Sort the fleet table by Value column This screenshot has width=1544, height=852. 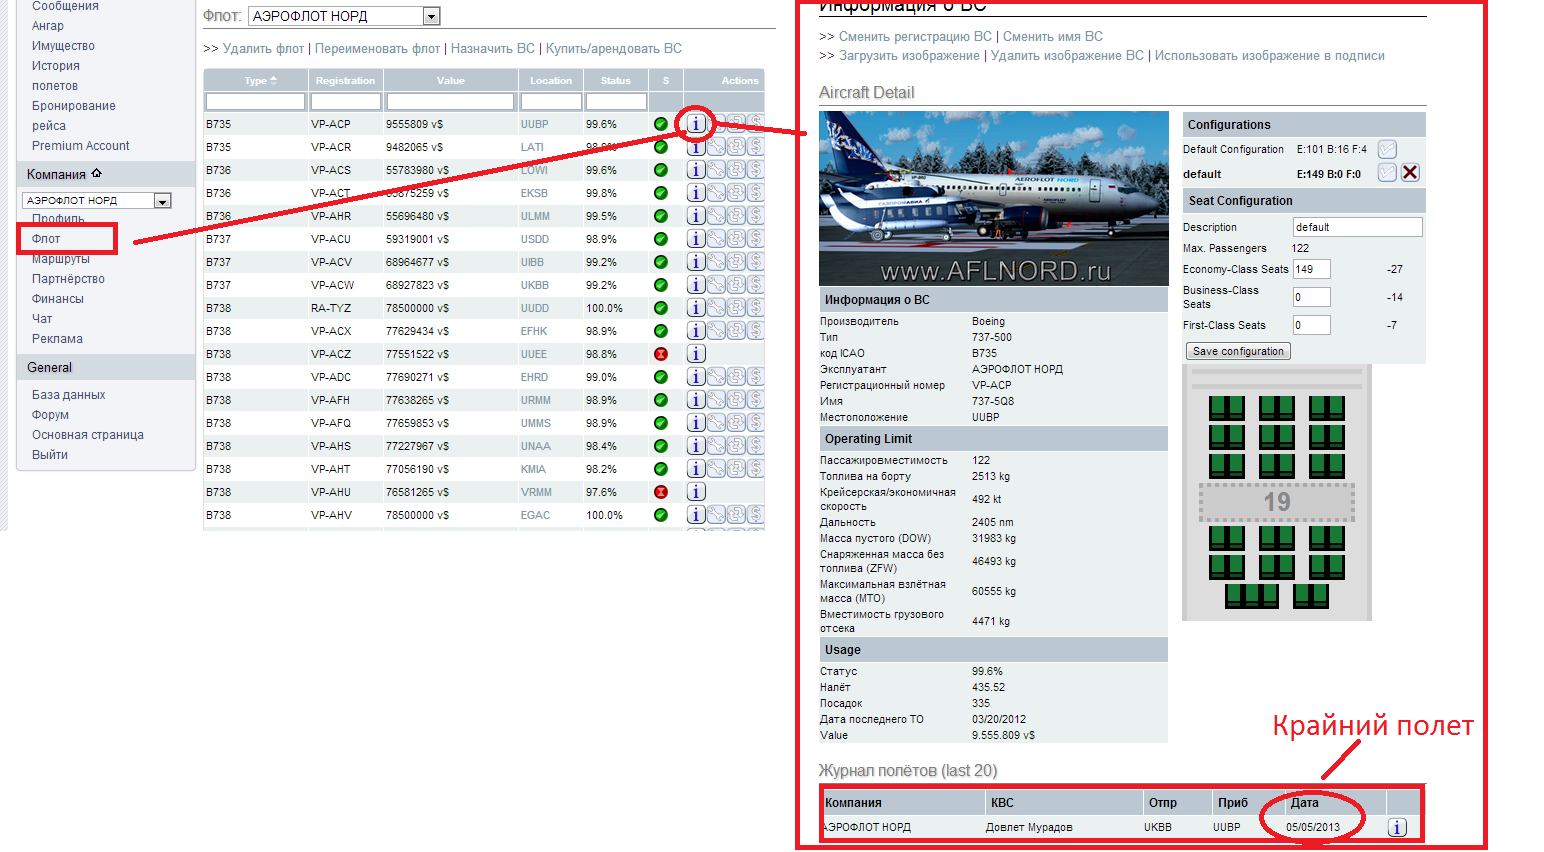[x=451, y=81]
